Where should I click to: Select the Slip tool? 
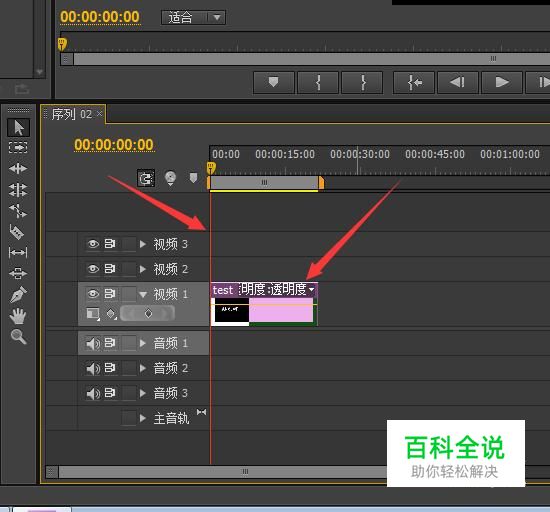click(x=18, y=252)
